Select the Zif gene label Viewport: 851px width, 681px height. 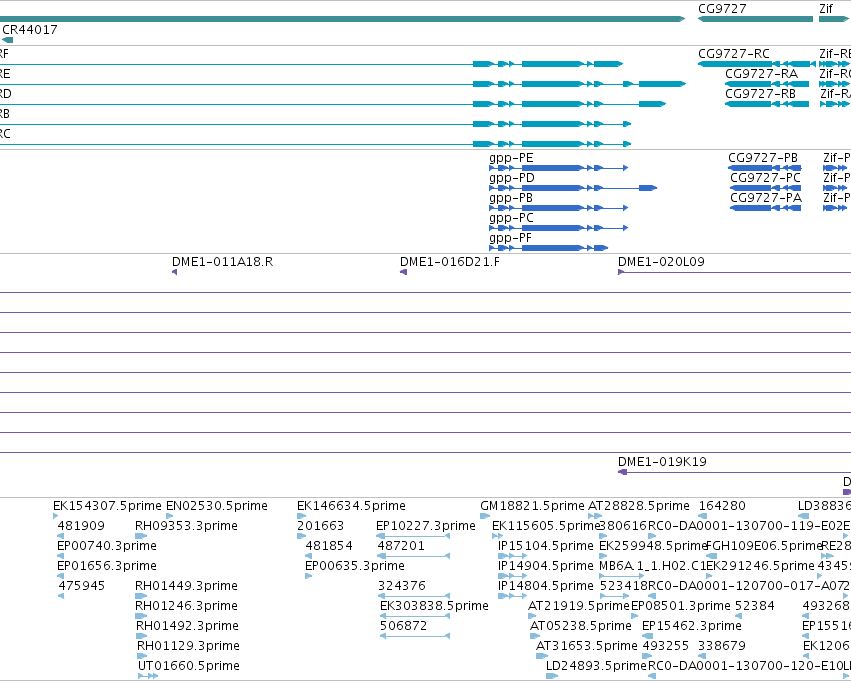[825, 9]
